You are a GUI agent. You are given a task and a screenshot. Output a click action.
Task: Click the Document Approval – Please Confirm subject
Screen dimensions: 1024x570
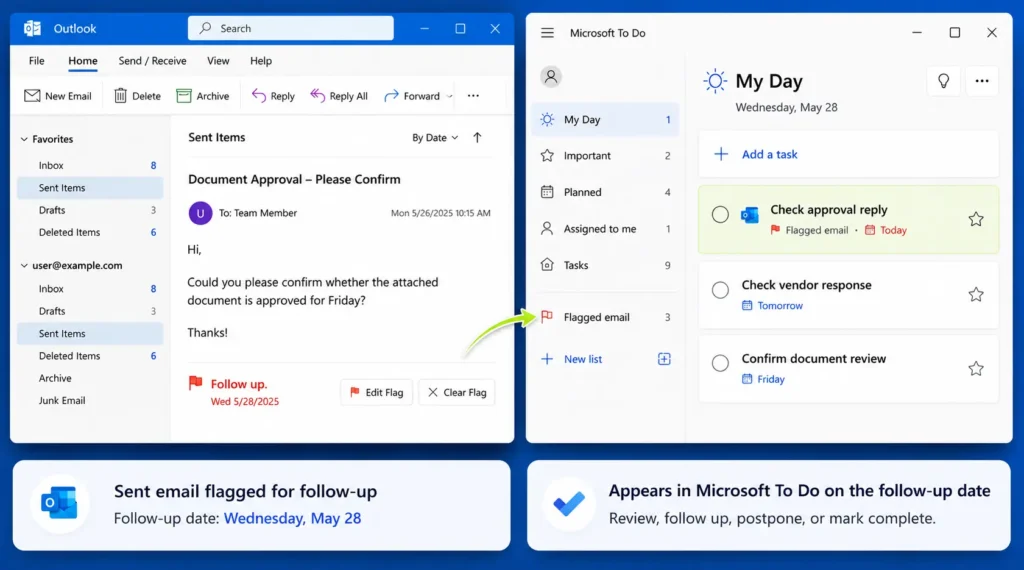pos(294,179)
